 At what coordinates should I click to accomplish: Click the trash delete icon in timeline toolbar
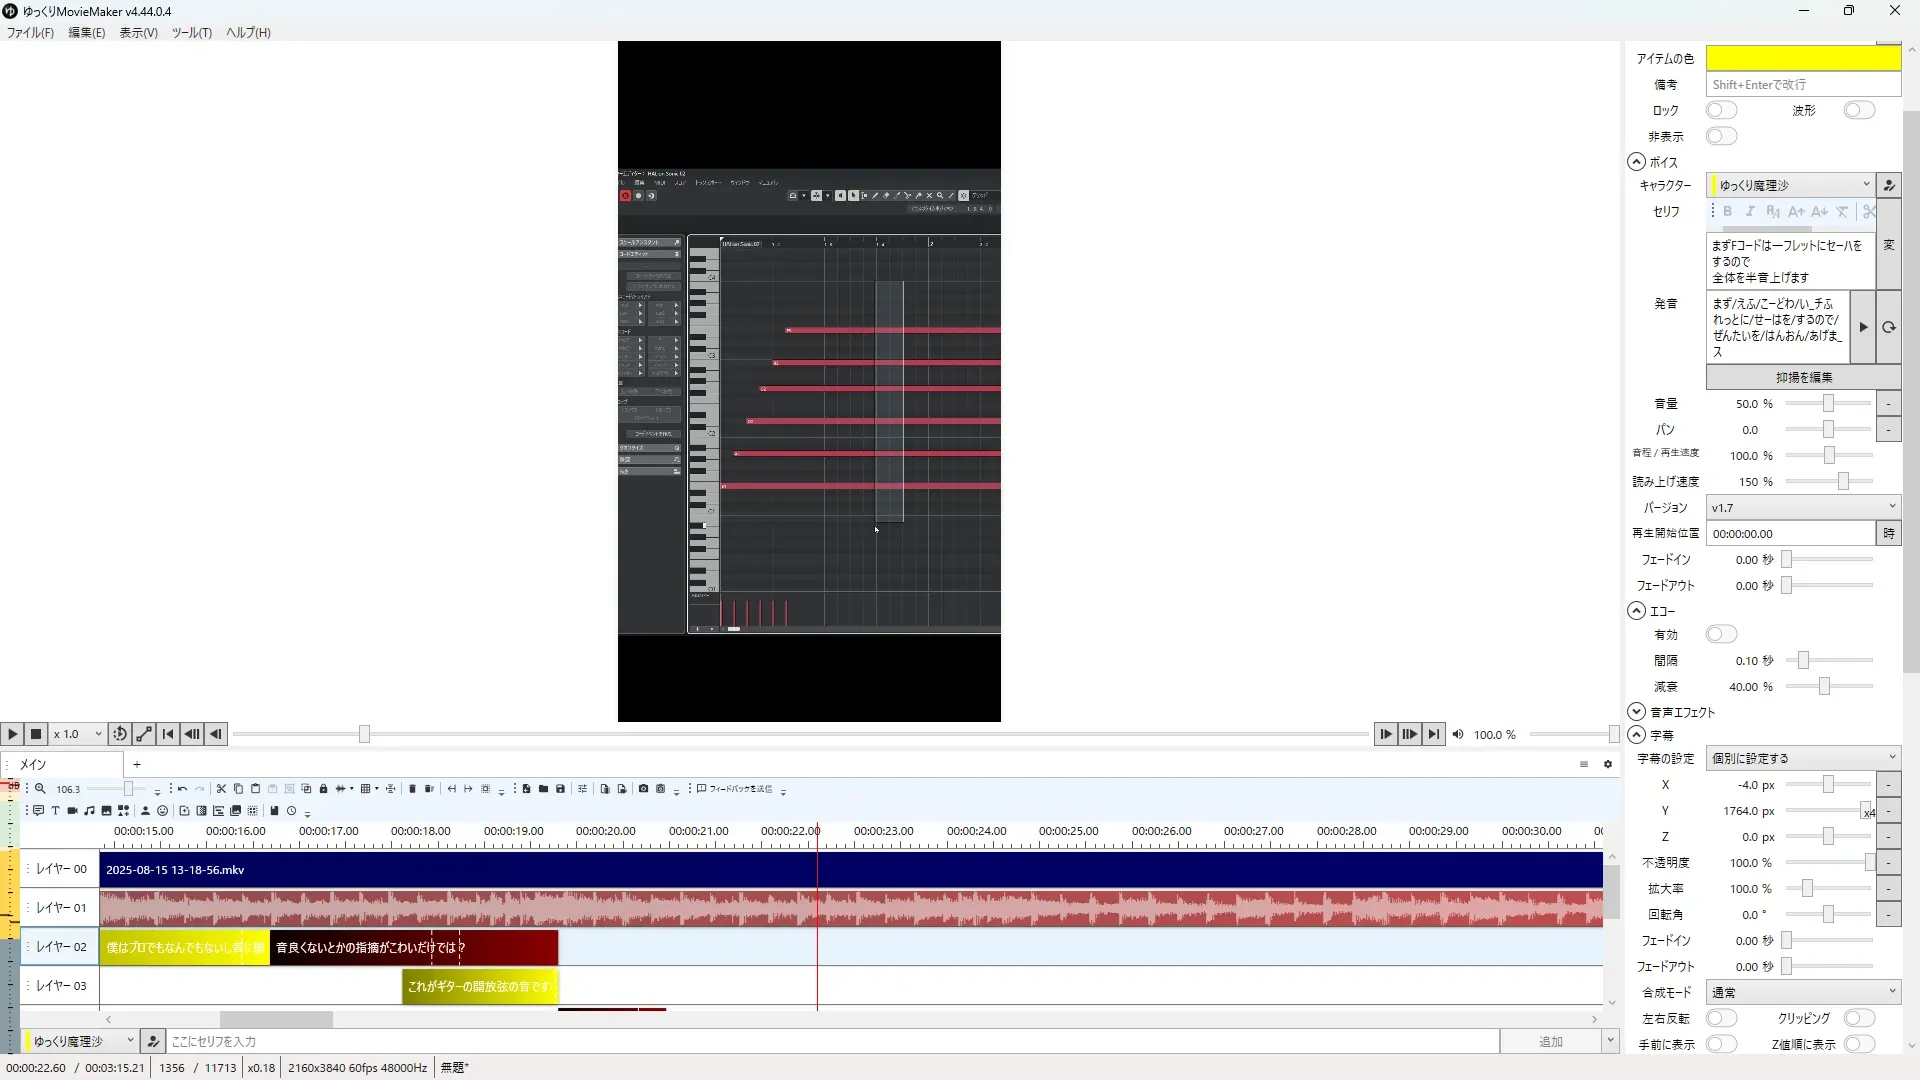point(412,789)
